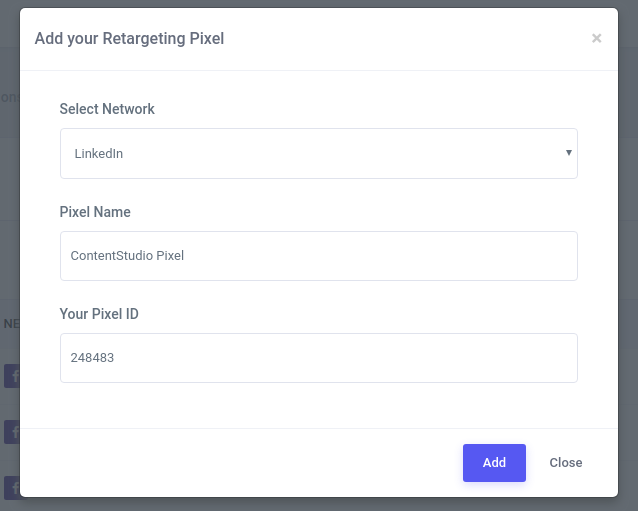638x511 pixels.
Task: Click the selected LinkedIn value
Action: (x=99, y=154)
